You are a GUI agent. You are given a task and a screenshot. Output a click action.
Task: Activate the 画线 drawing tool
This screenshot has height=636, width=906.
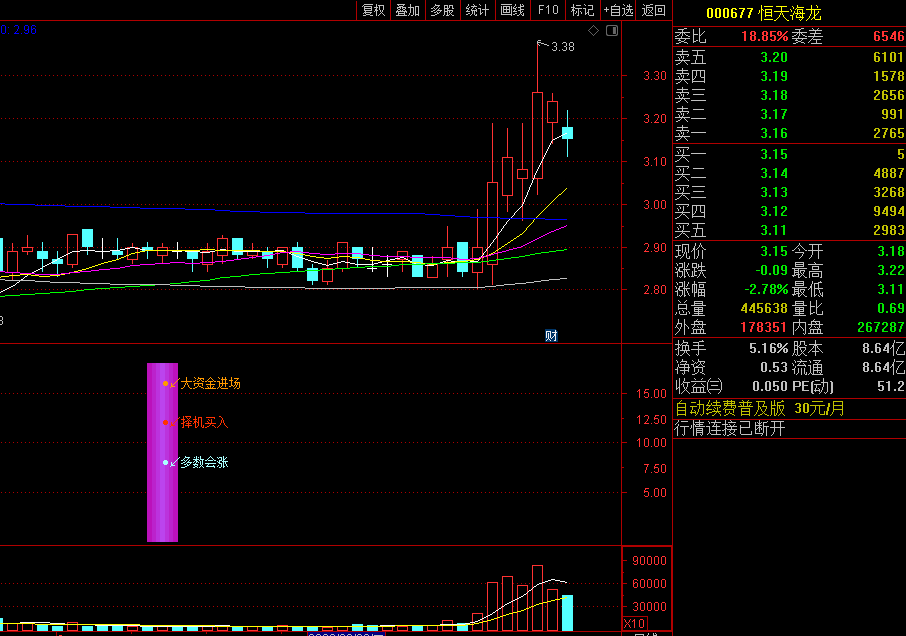(x=513, y=10)
